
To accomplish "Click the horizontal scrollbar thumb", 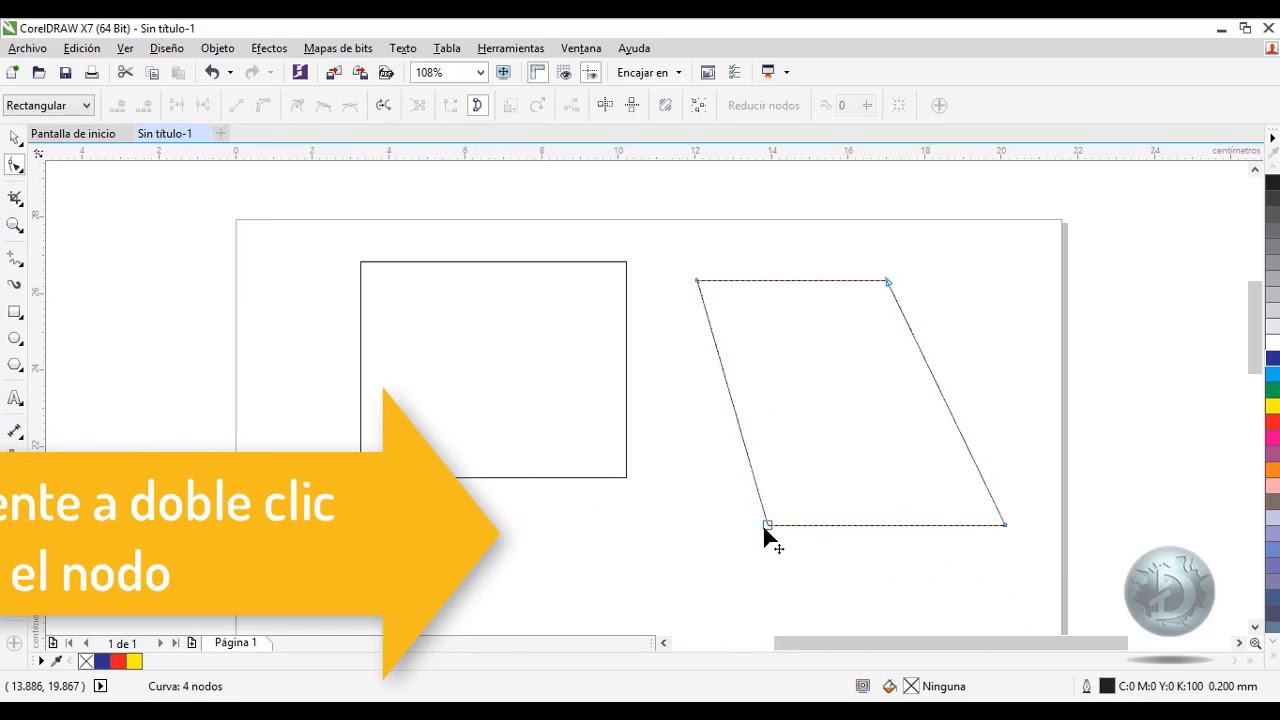I will click(950, 643).
